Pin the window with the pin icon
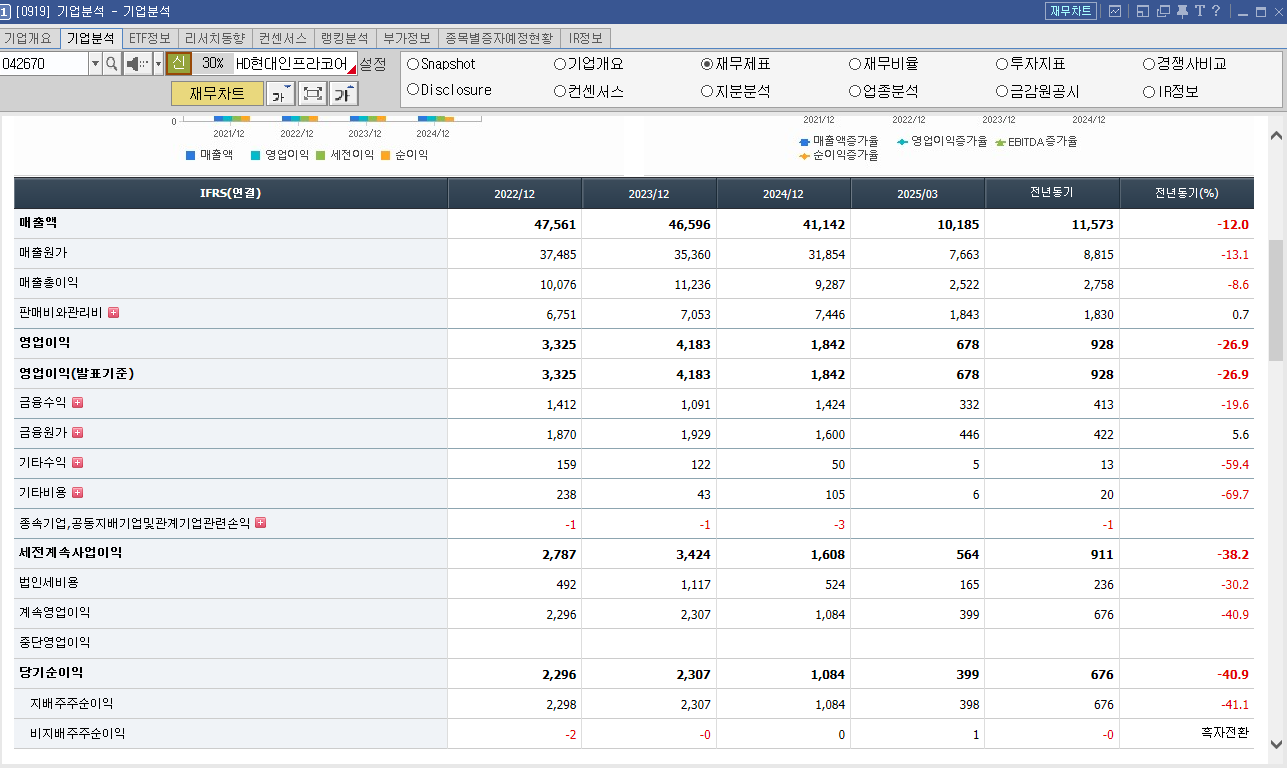 [1183, 11]
